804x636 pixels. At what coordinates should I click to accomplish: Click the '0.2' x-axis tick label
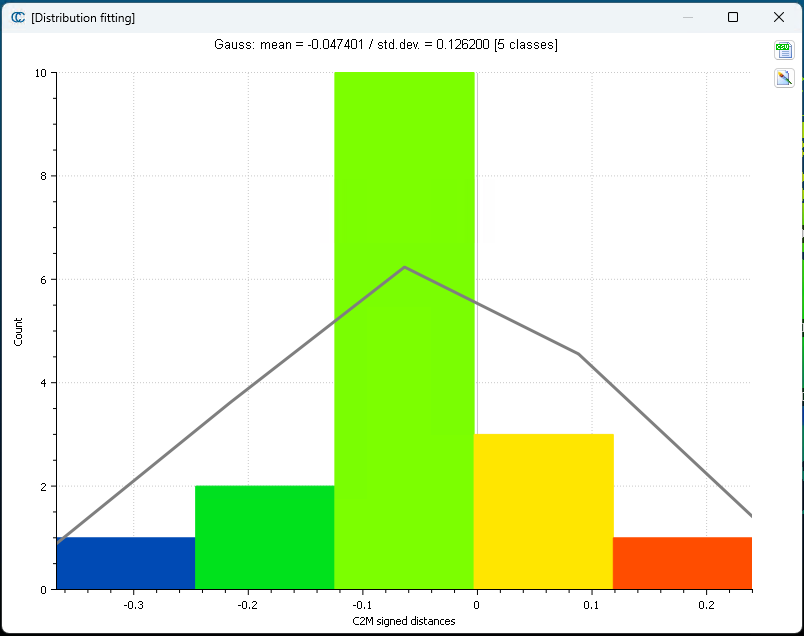tap(706, 605)
